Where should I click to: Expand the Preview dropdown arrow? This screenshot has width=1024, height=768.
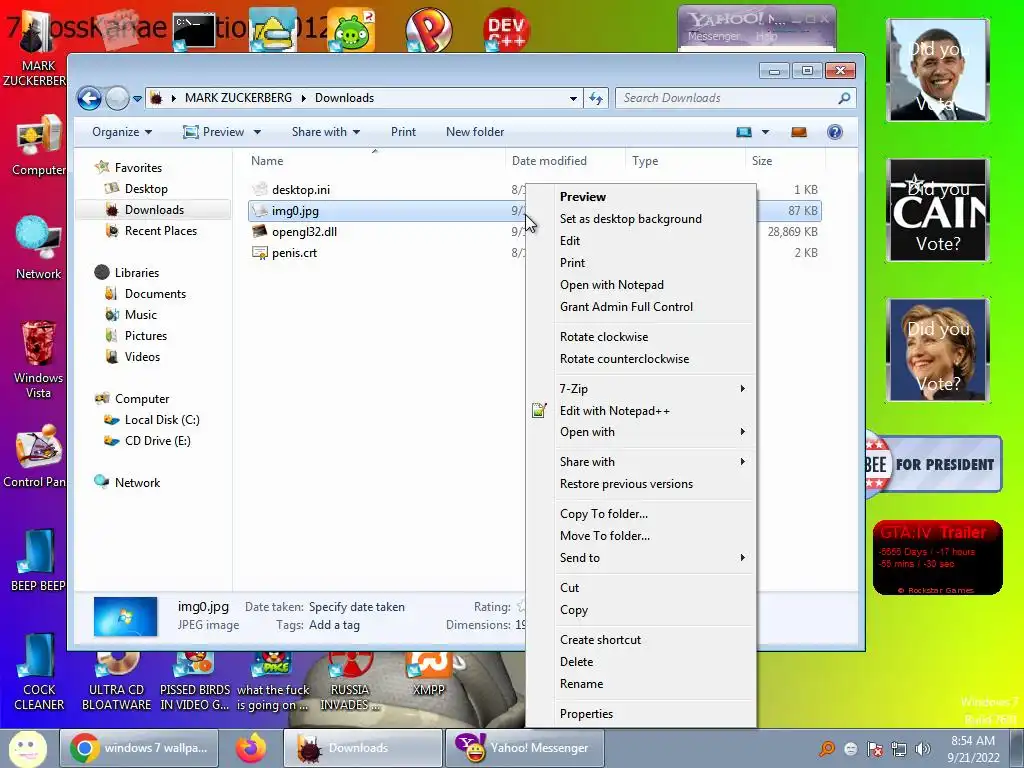(x=257, y=132)
